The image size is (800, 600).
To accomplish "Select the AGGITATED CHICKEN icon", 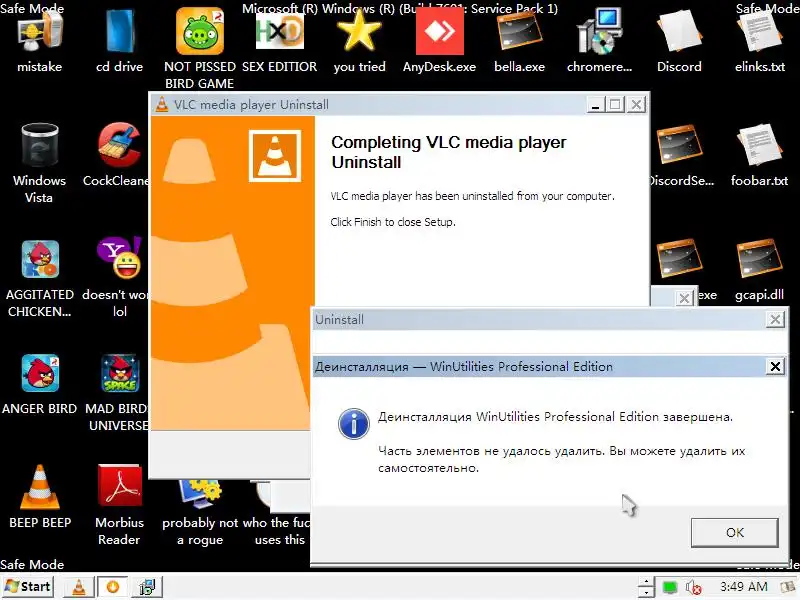I will point(40,278).
